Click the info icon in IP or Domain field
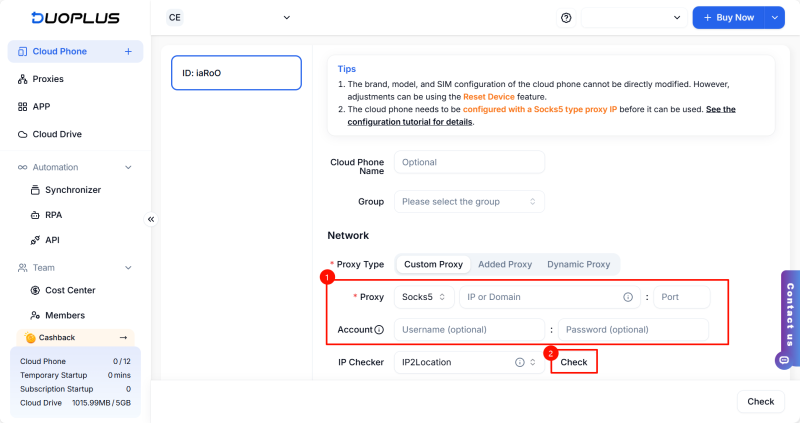The height and width of the screenshot is (423, 800). (x=628, y=297)
